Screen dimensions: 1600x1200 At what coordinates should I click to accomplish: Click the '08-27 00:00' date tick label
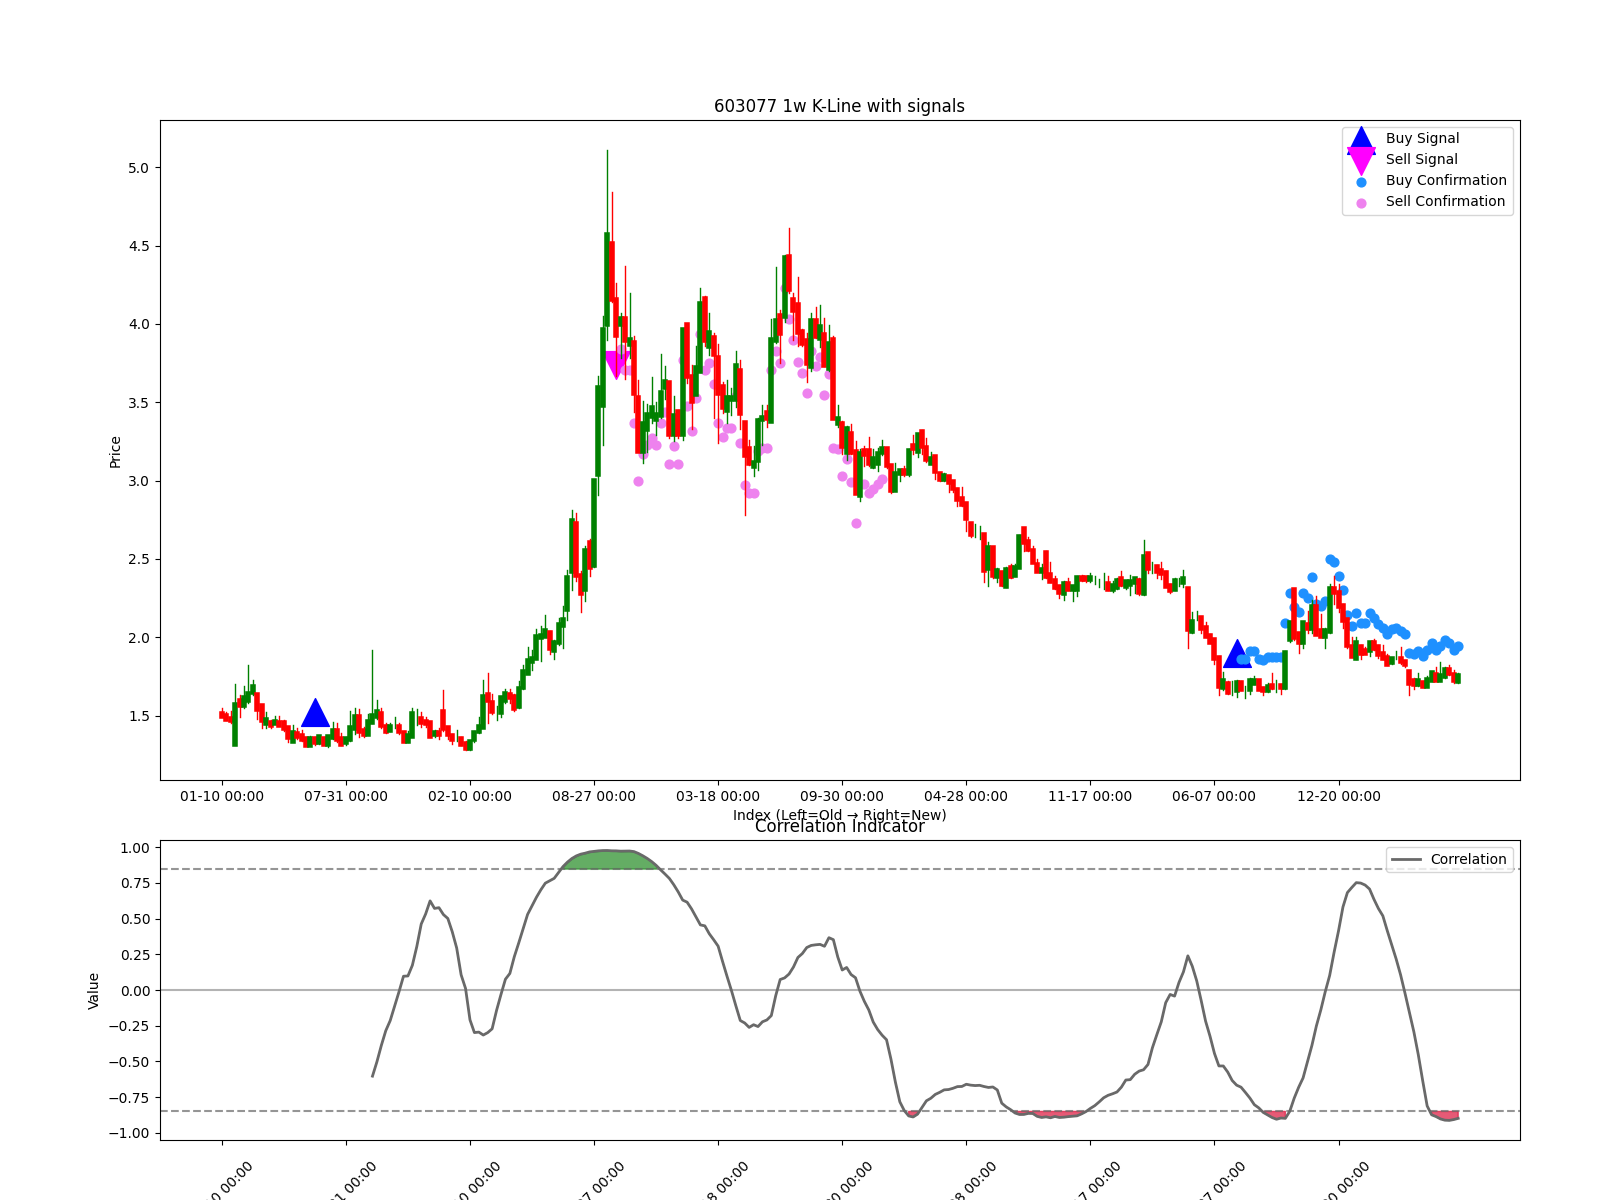(594, 796)
